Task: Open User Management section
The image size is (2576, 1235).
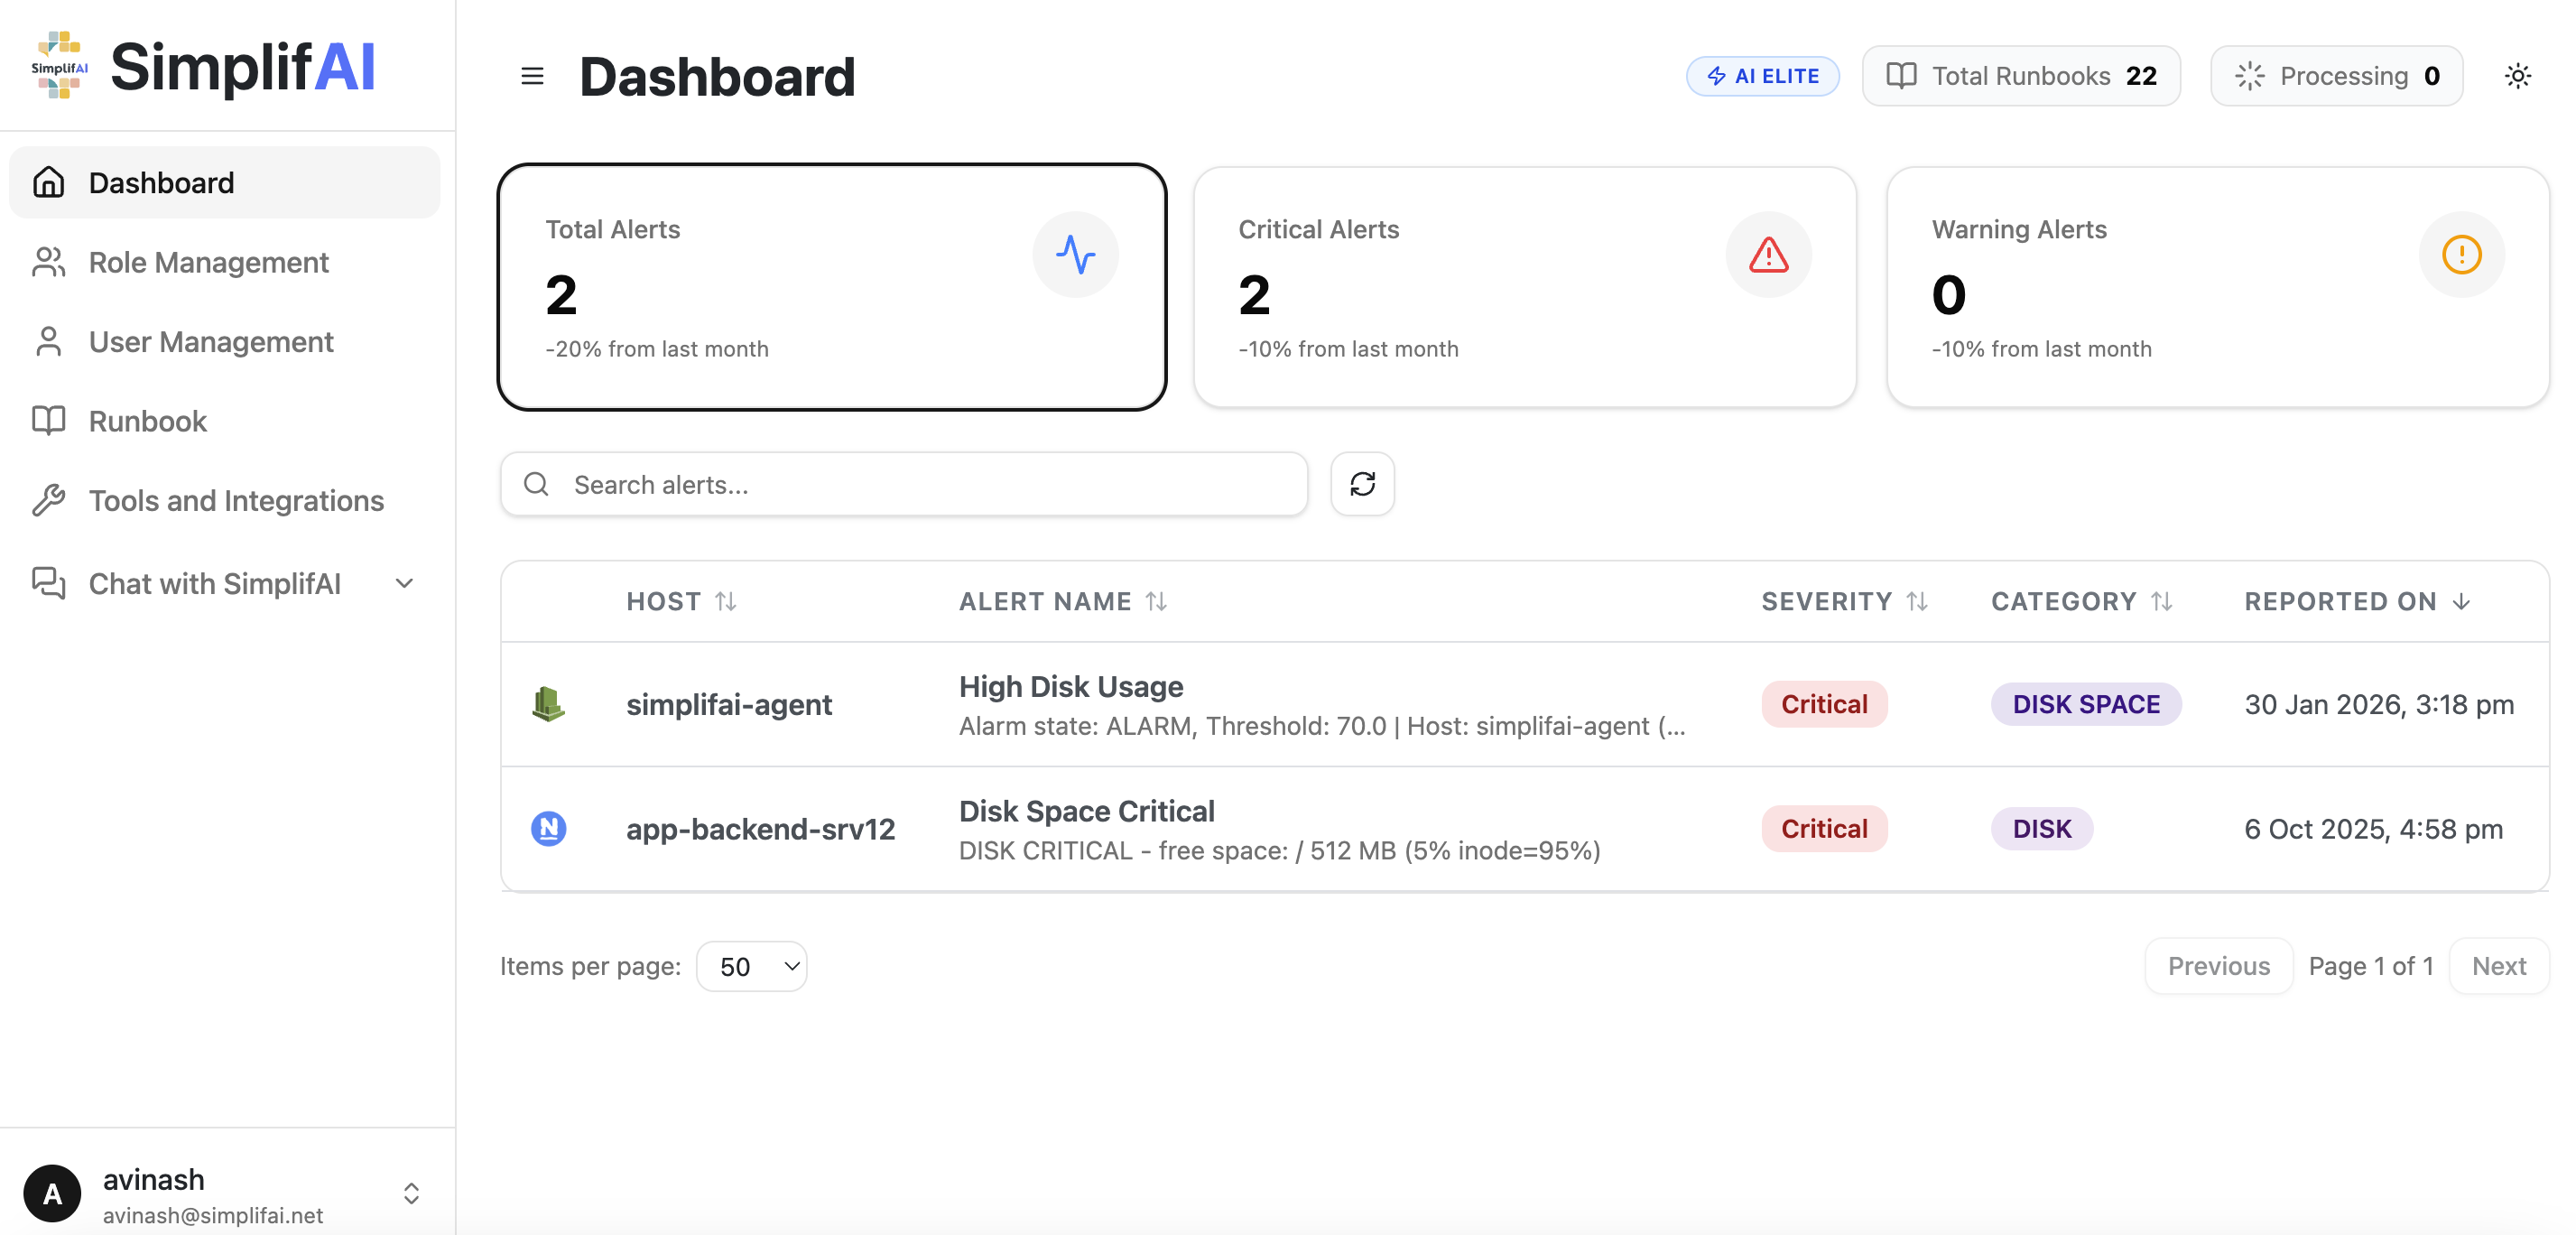Action: click(x=210, y=341)
